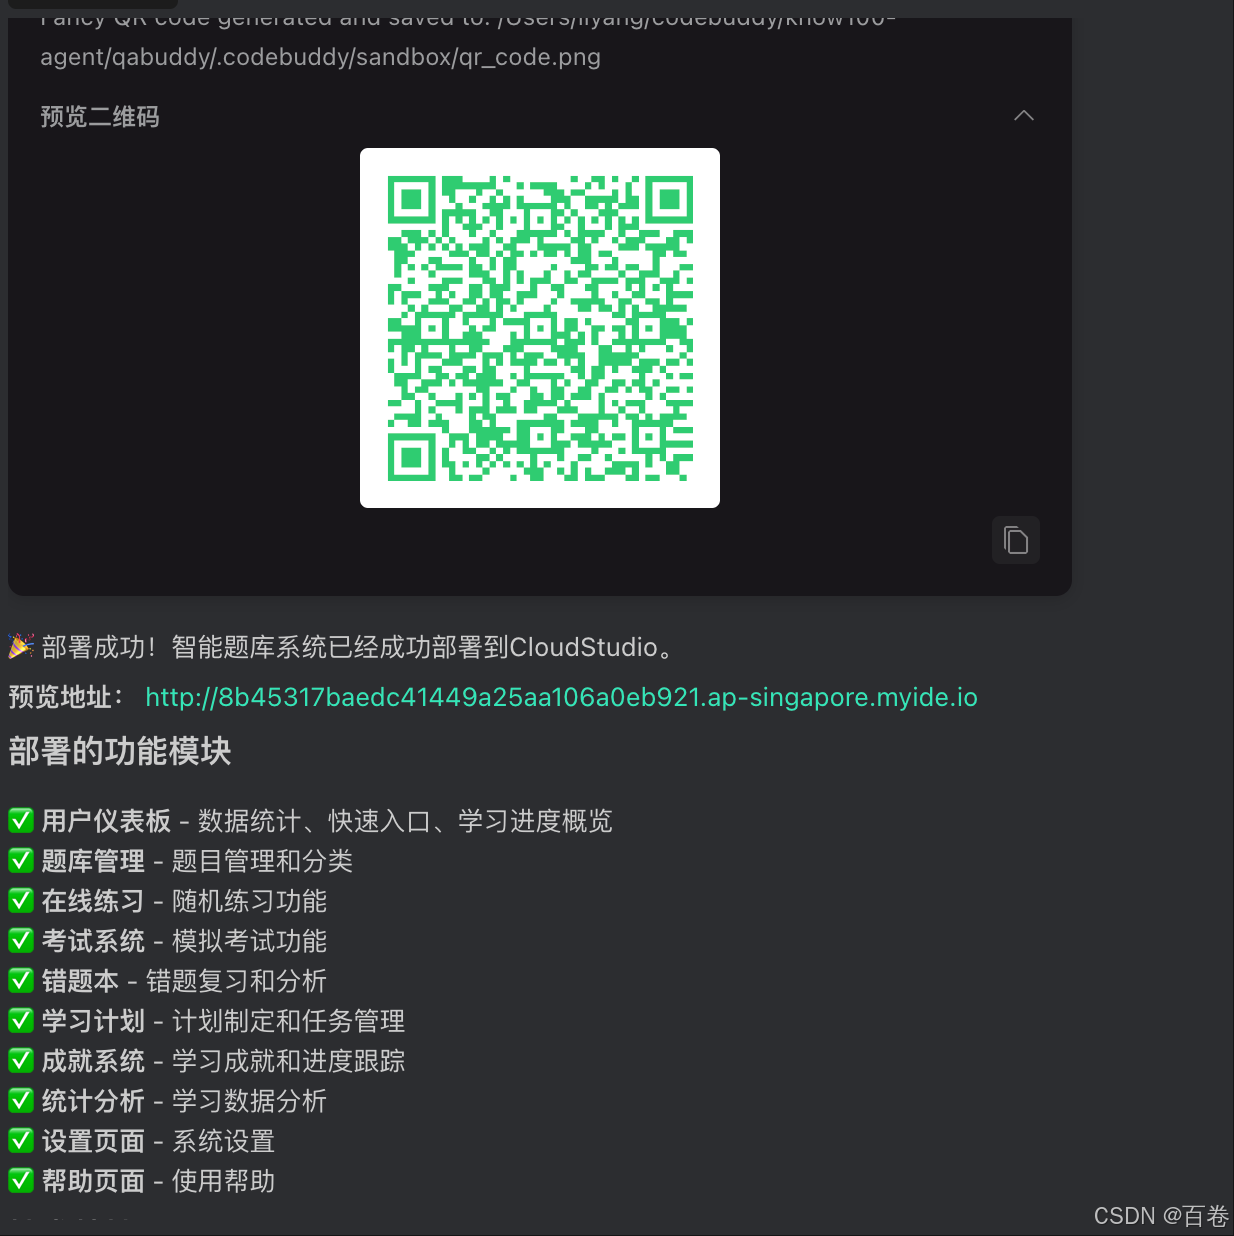Click the party popper emoji before 部署成功
Image resolution: width=1234 pixels, height=1236 pixels.
click(21, 646)
